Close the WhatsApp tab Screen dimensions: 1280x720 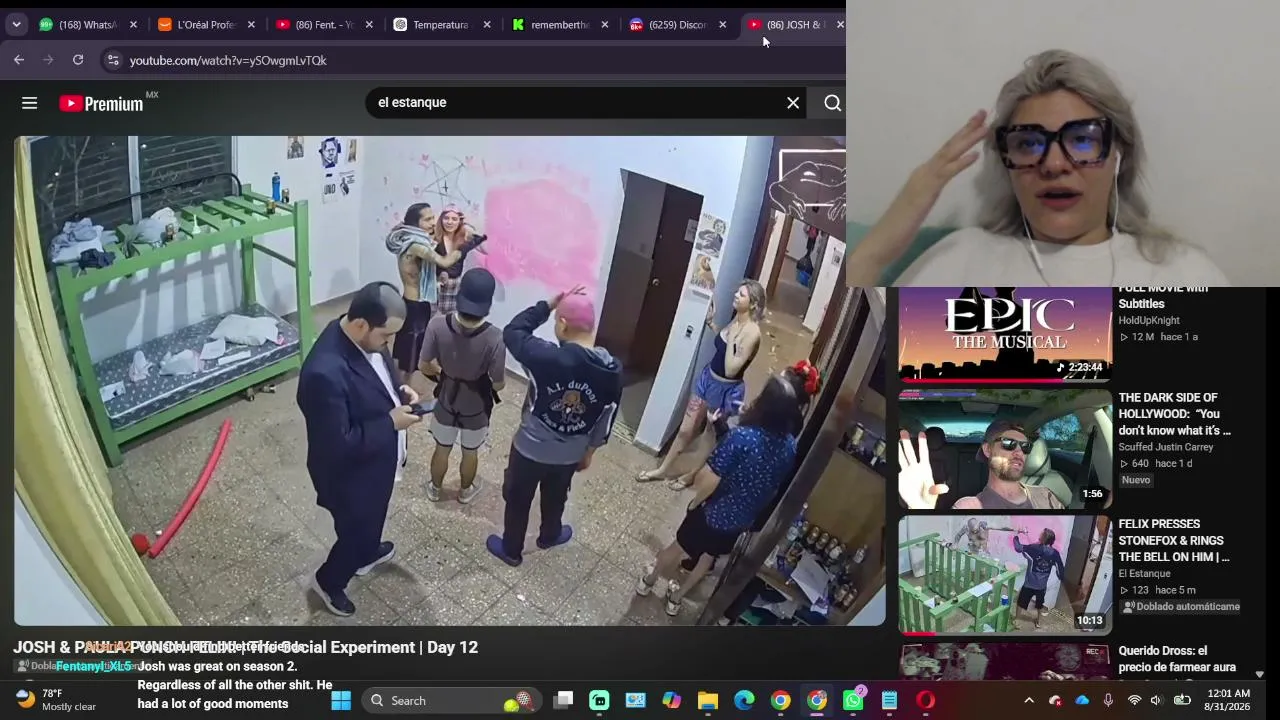pos(133,24)
